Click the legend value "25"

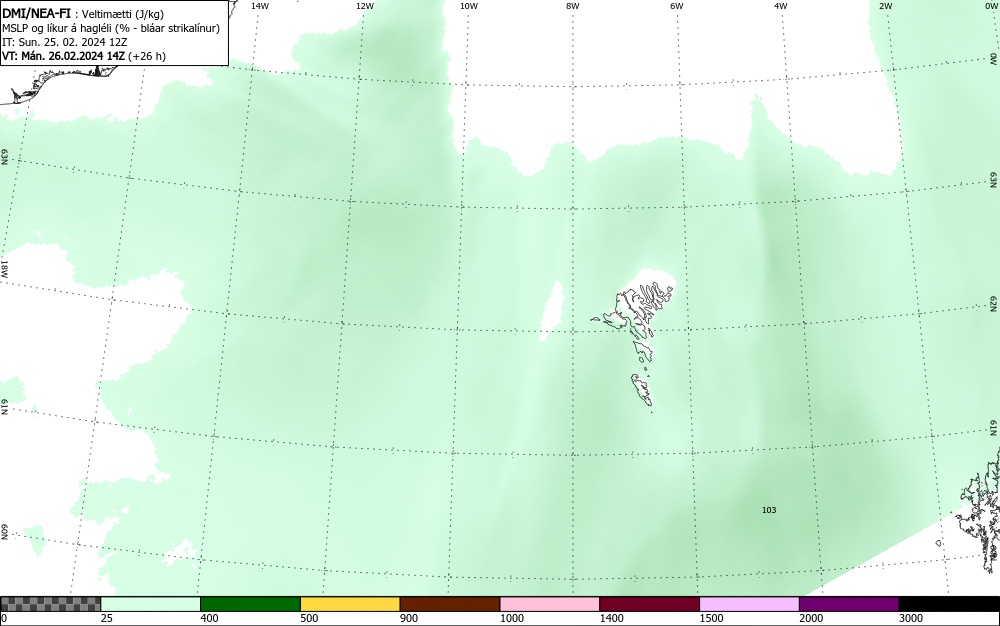(x=107, y=618)
